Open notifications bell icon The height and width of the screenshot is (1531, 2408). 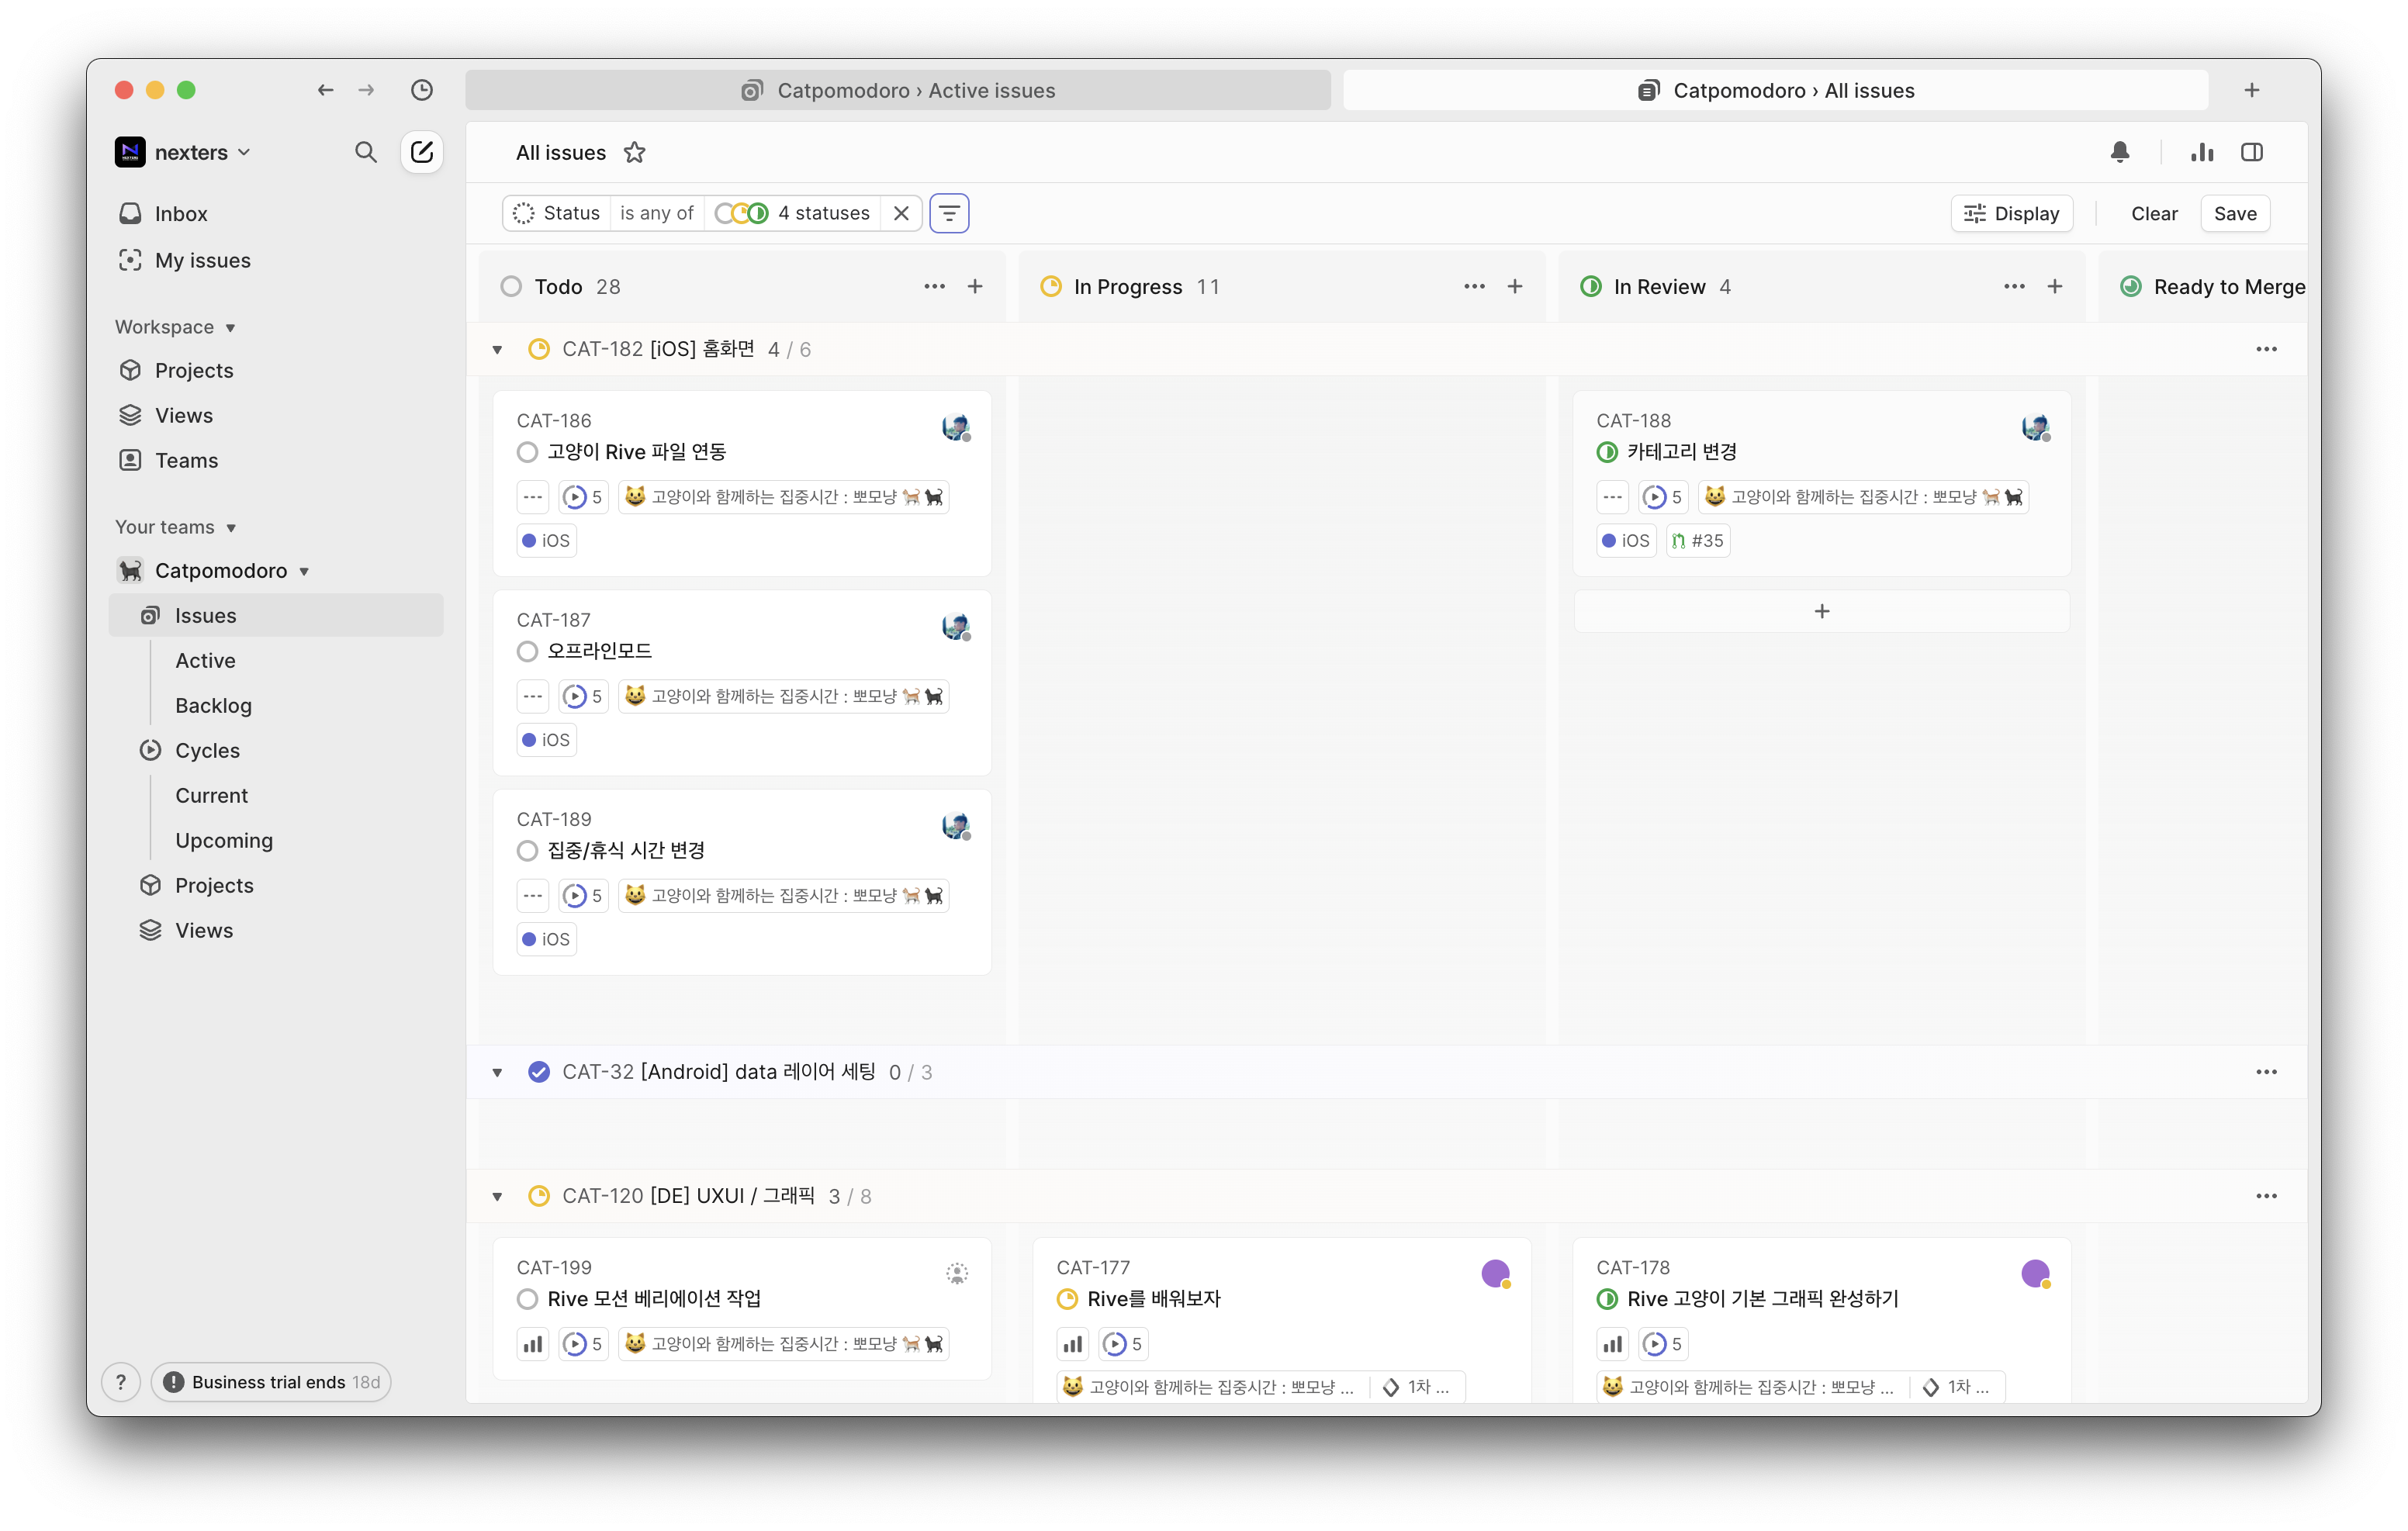(x=2119, y=152)
